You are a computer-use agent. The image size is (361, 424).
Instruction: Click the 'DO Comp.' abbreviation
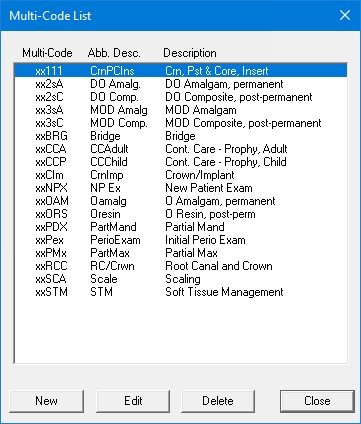[114, 97]
